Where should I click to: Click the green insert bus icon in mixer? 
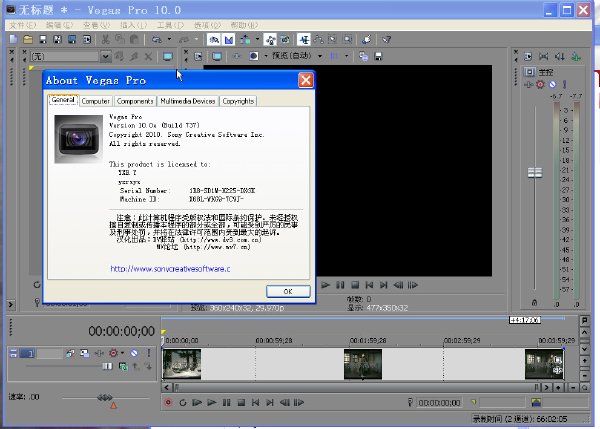click(576, 57)
